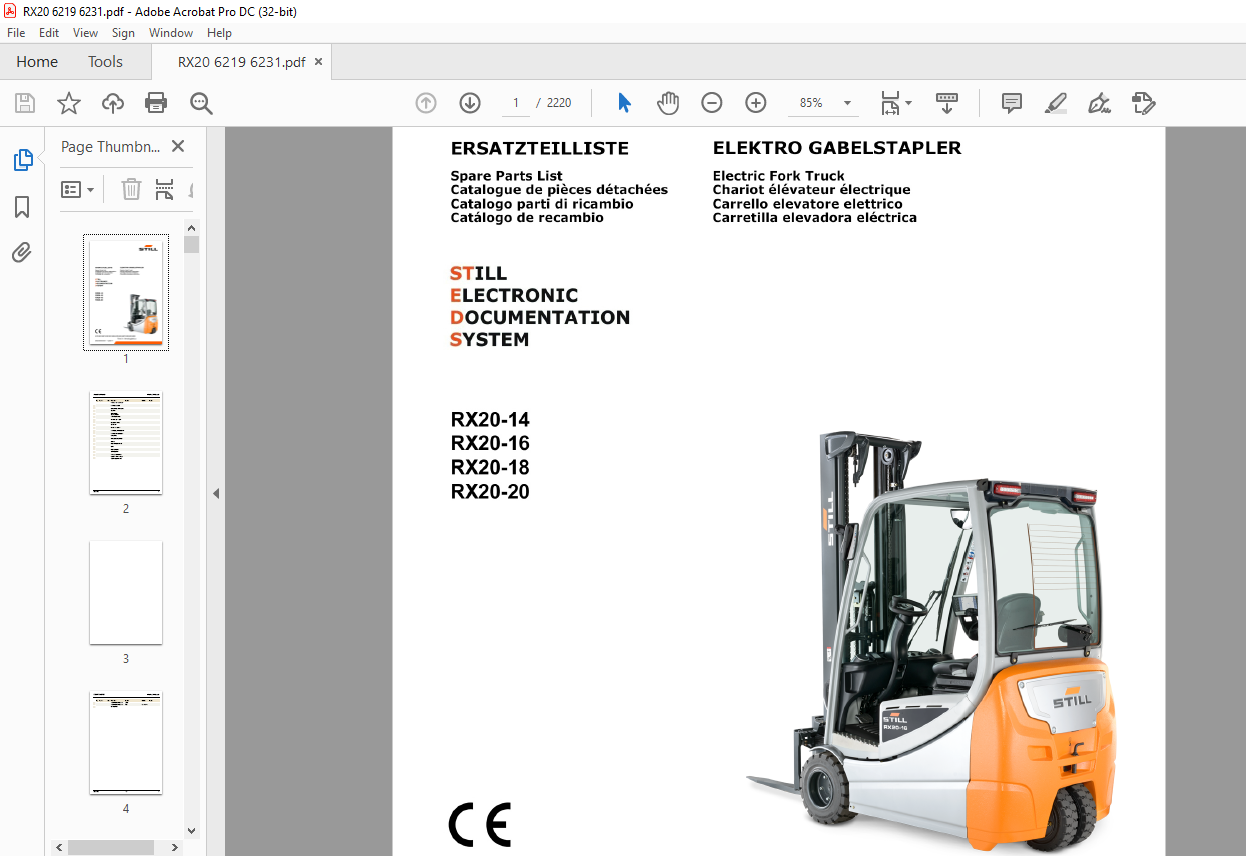
Task: Select the Highlight text pen tool
Action: [x=1055, y=103]
